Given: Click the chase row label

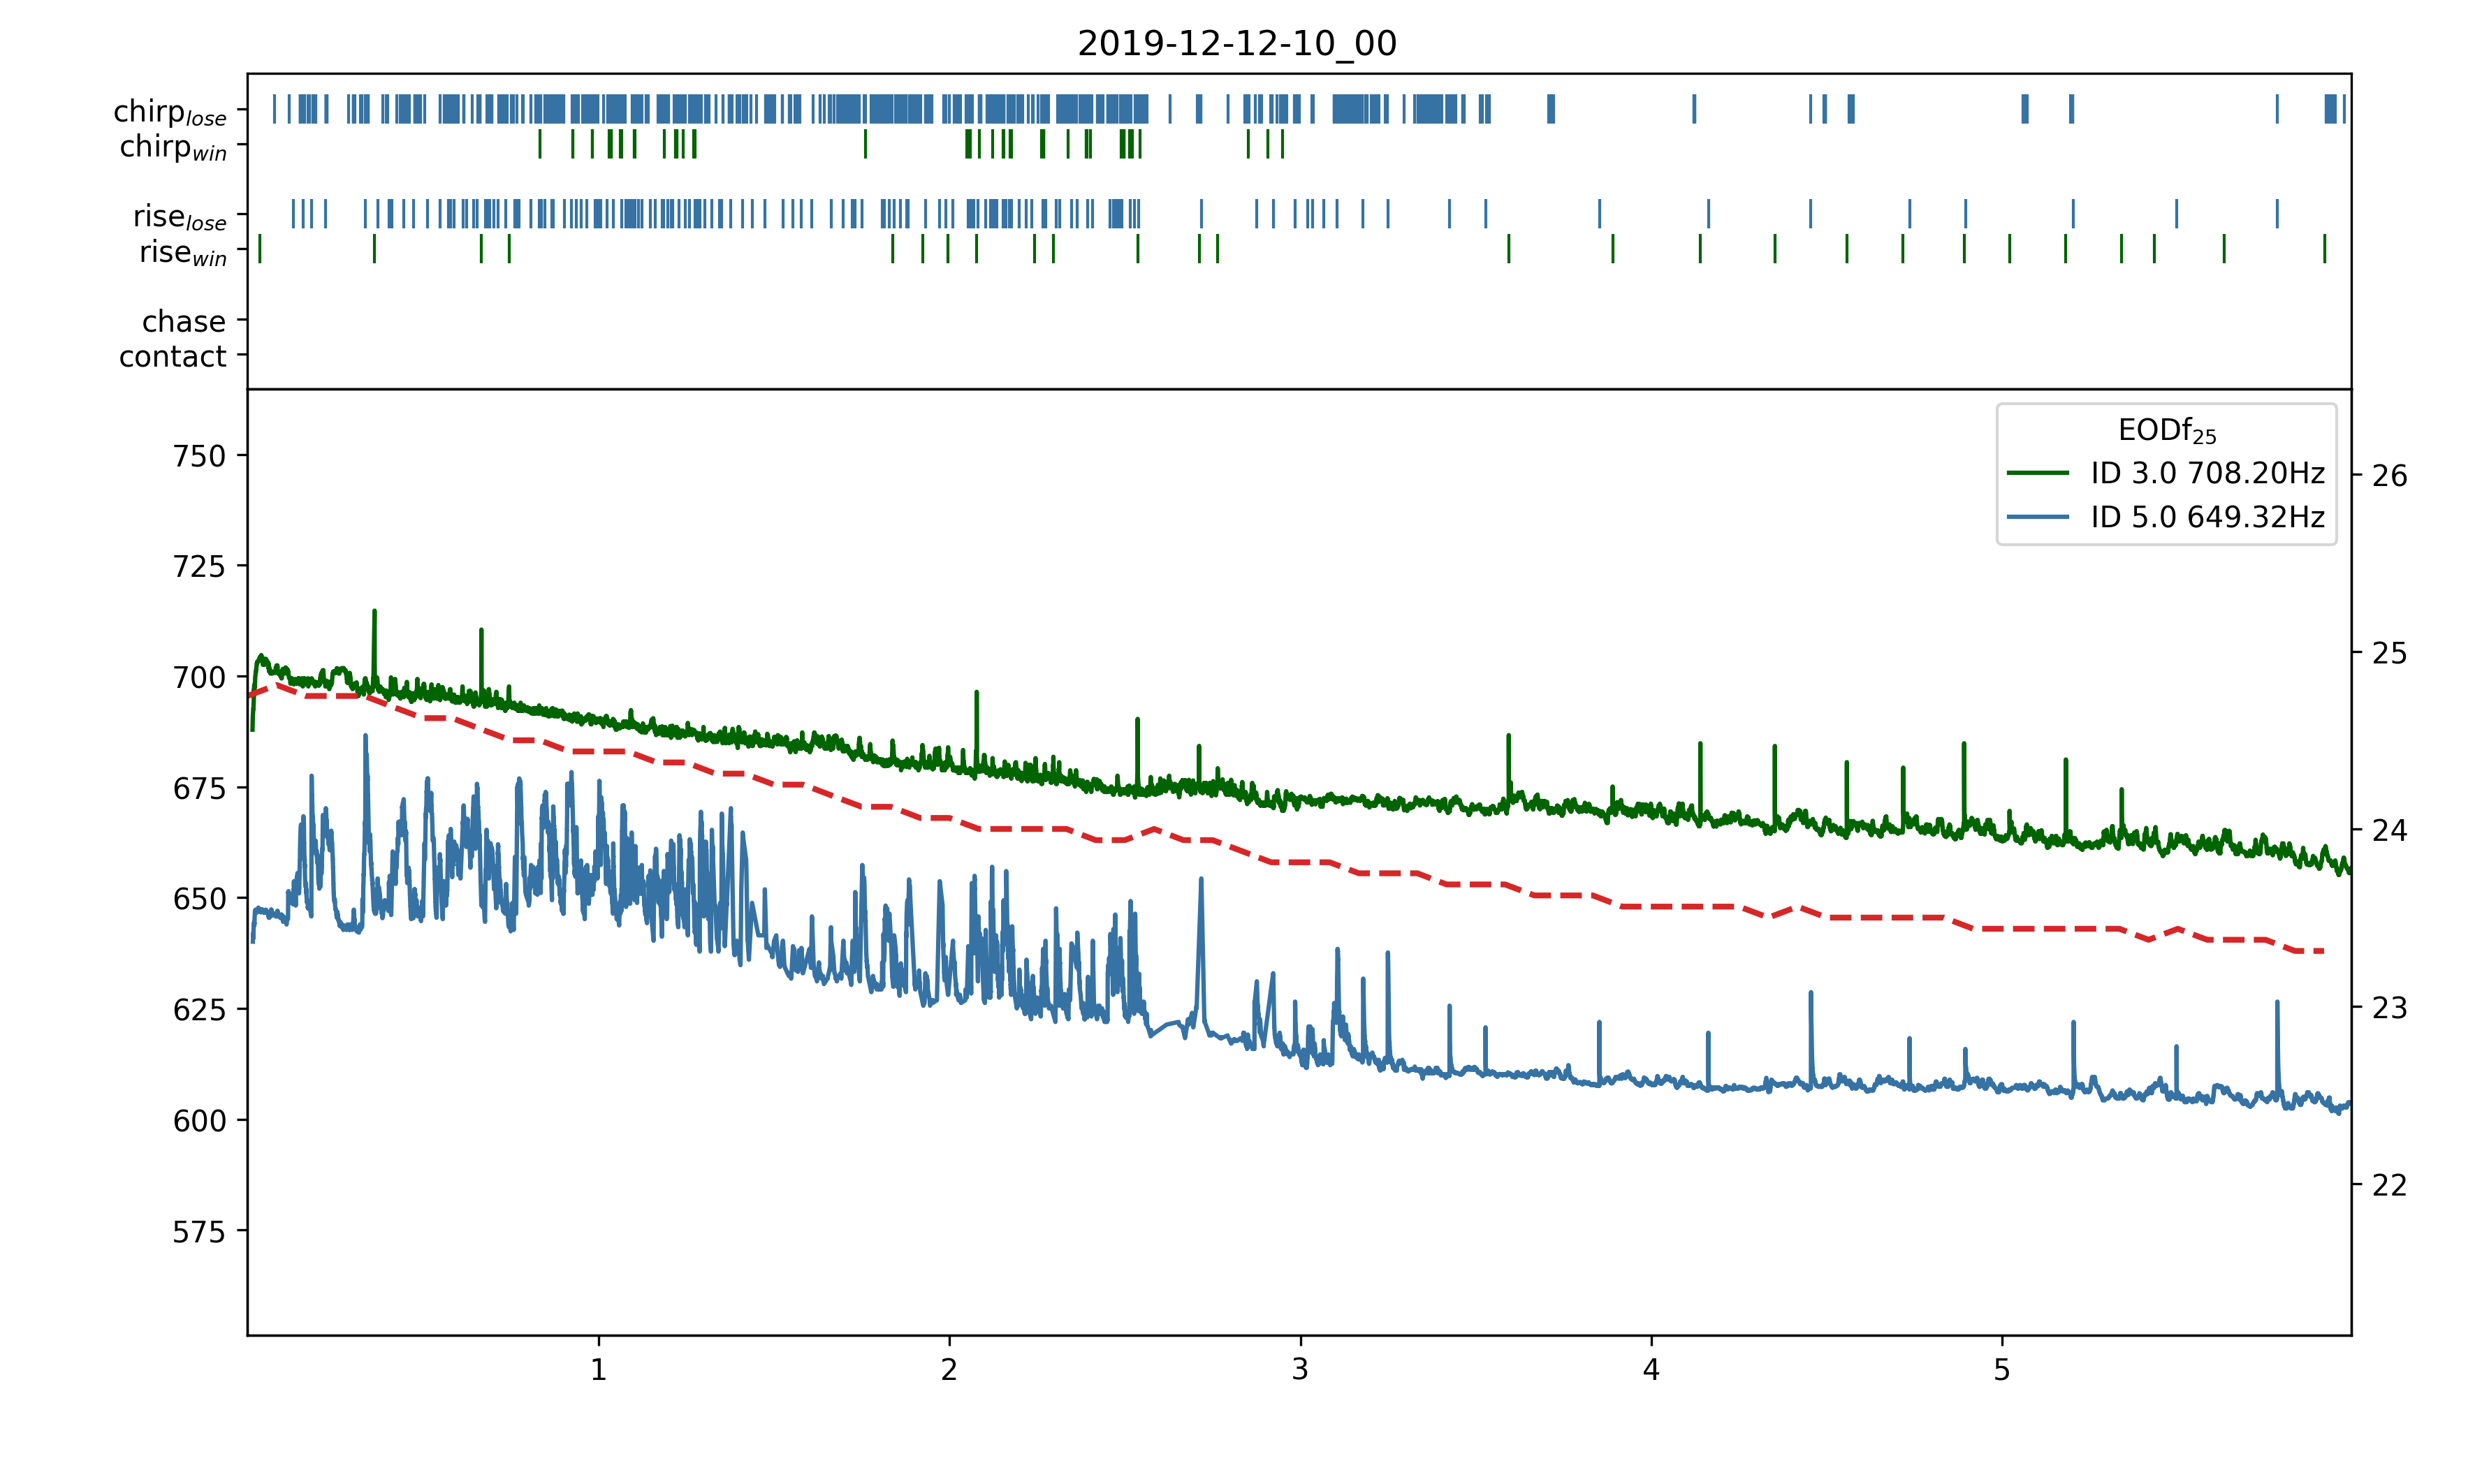Looking at the screenshot, I should coord(184,321).
